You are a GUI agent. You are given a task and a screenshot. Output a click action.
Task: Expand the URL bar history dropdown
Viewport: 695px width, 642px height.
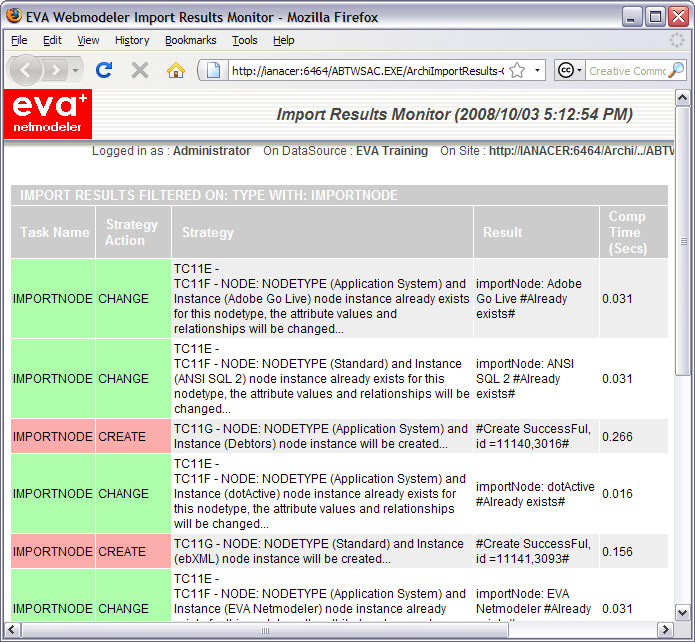pyautogui.click(x=537, y=70)
